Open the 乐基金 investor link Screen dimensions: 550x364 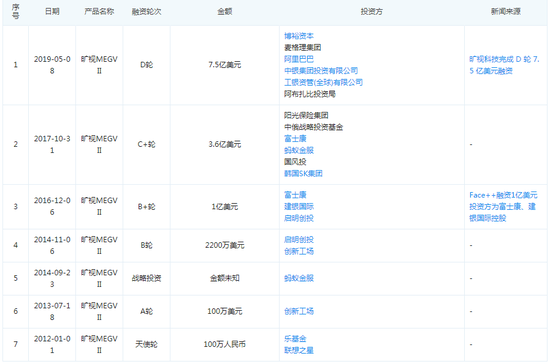pyautogui.click(x=295, y=338)
